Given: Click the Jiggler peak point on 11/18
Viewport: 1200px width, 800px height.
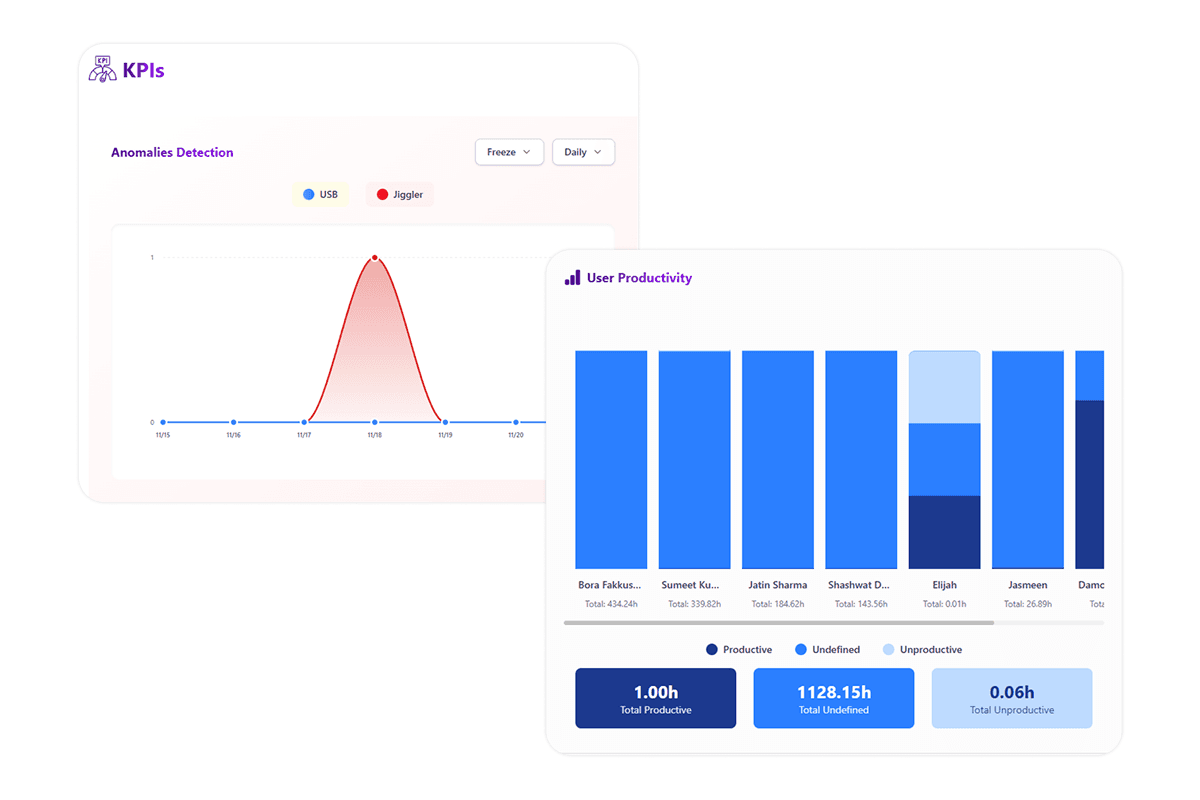Looking at the screenshot, I should tap(375, 258).
